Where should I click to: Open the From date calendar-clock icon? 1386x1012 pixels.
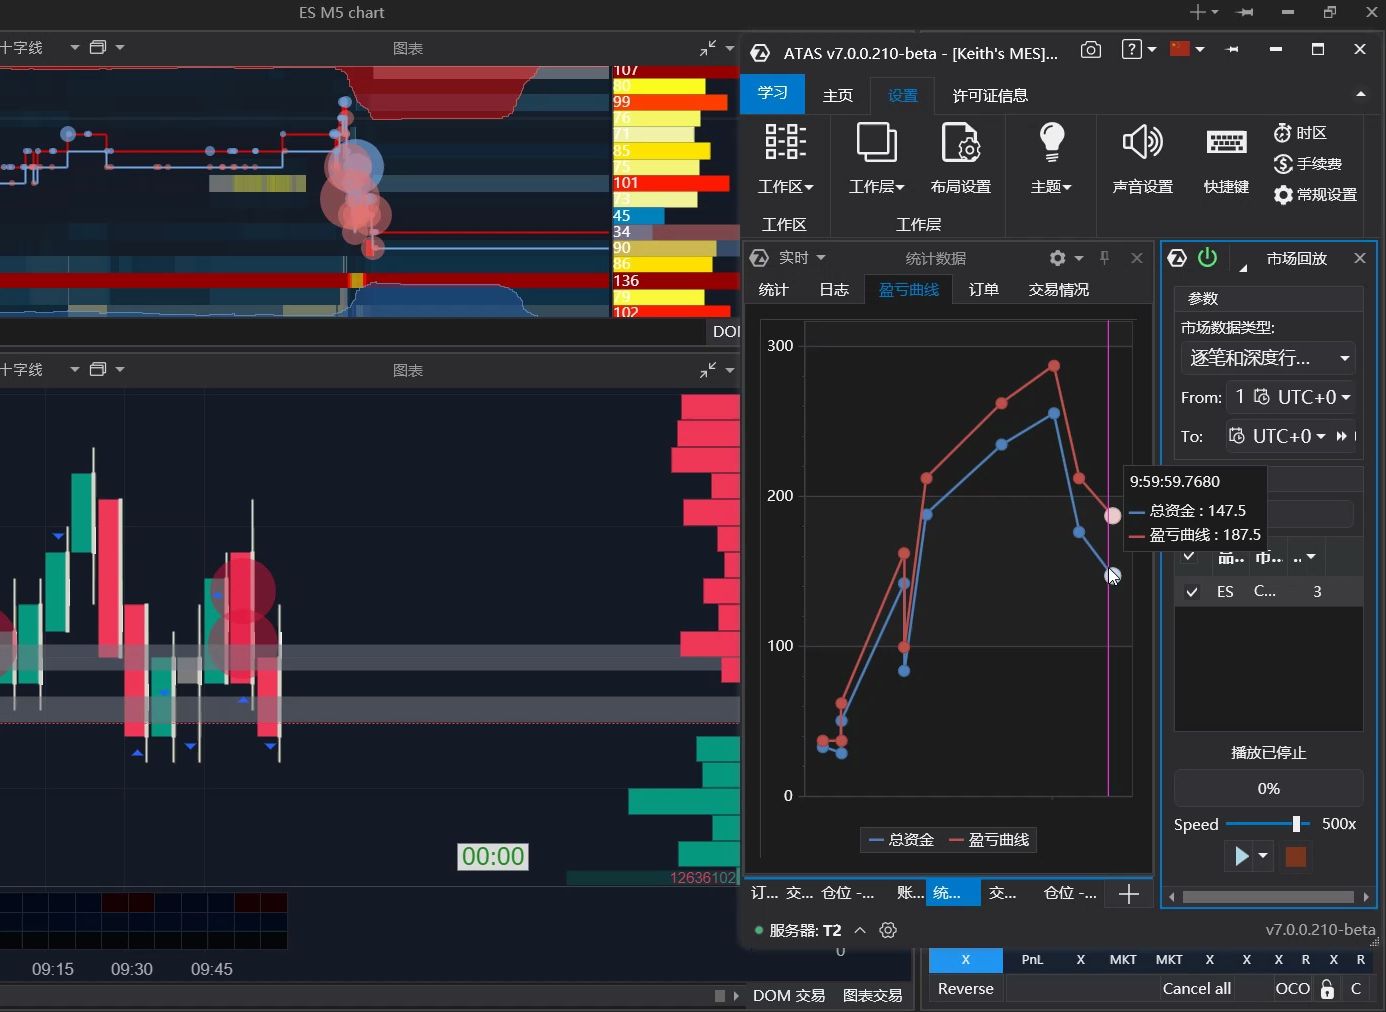point(1261,397)
